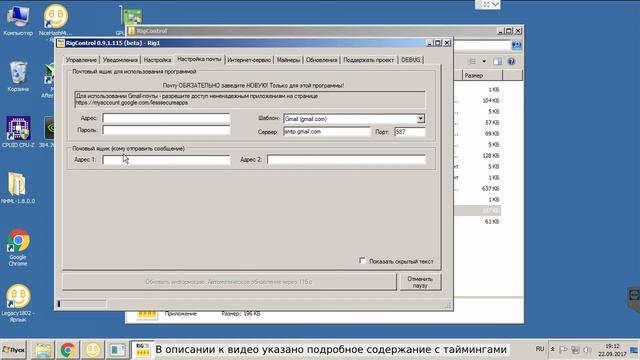
Task: Click the Обновить информацию button
Action: click(x=229, y=282)
